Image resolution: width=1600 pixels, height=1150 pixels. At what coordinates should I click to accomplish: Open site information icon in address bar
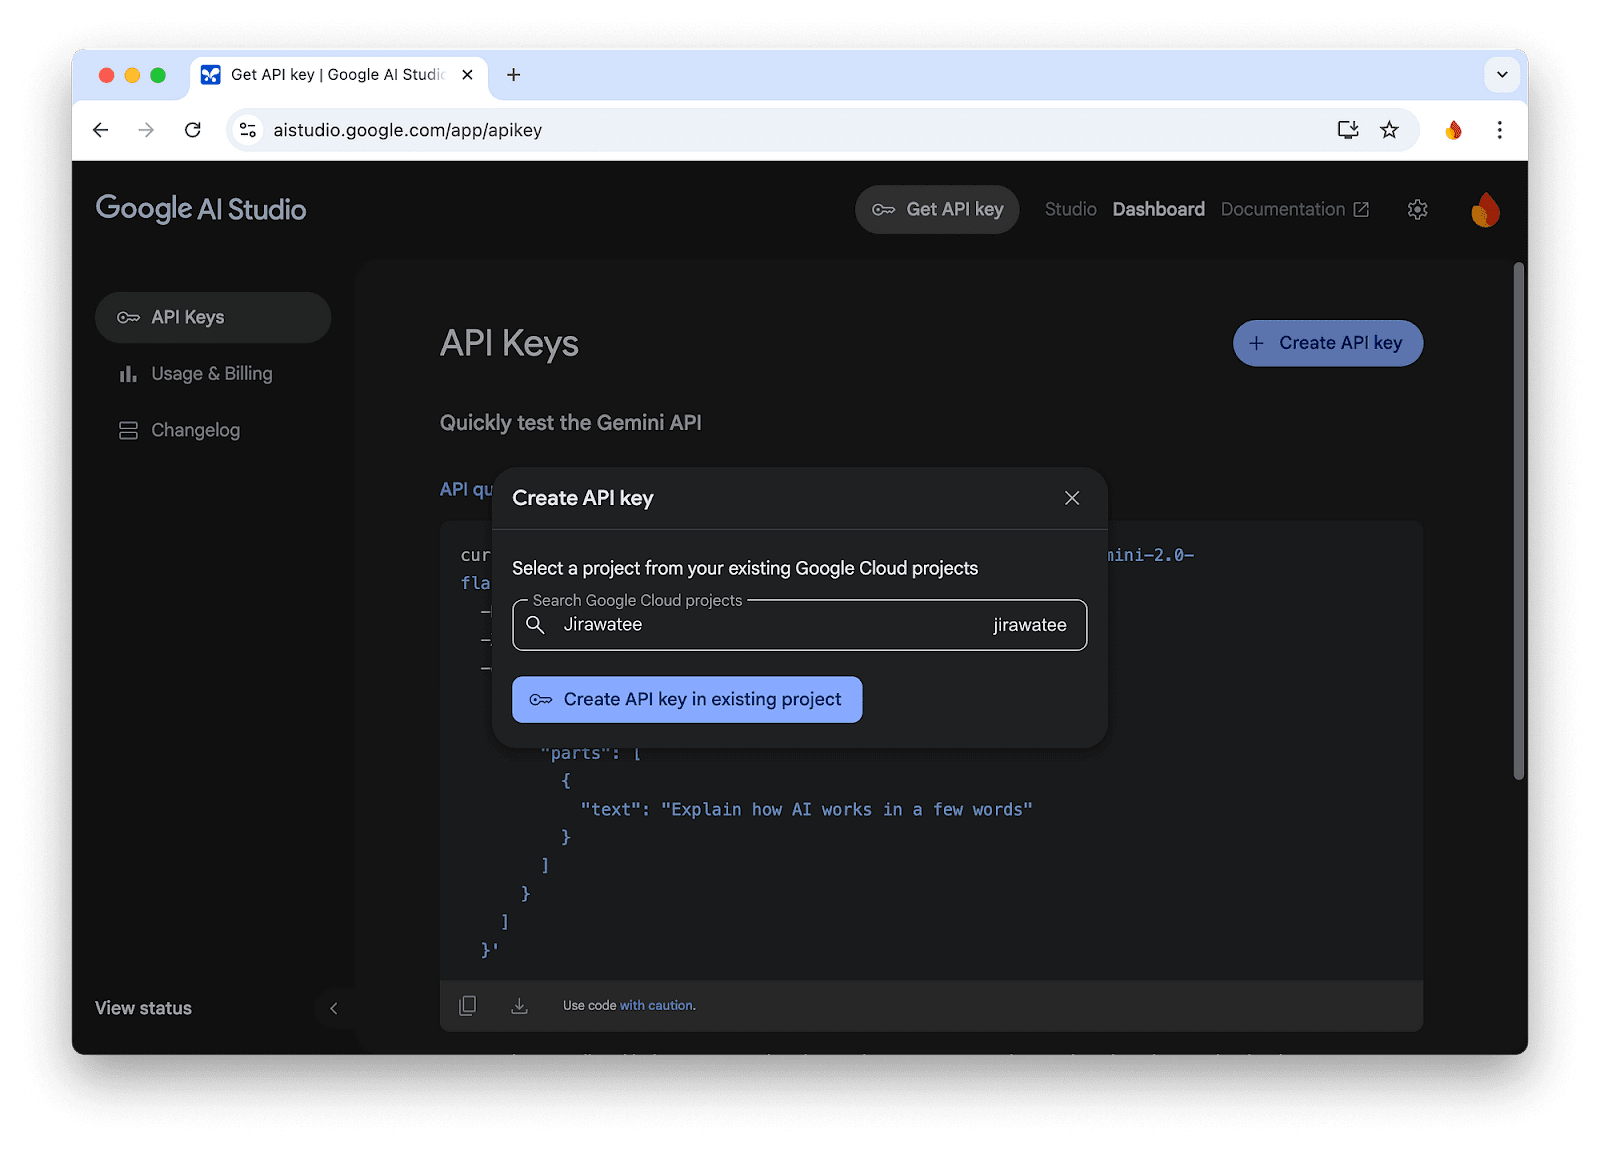[248, 130]
